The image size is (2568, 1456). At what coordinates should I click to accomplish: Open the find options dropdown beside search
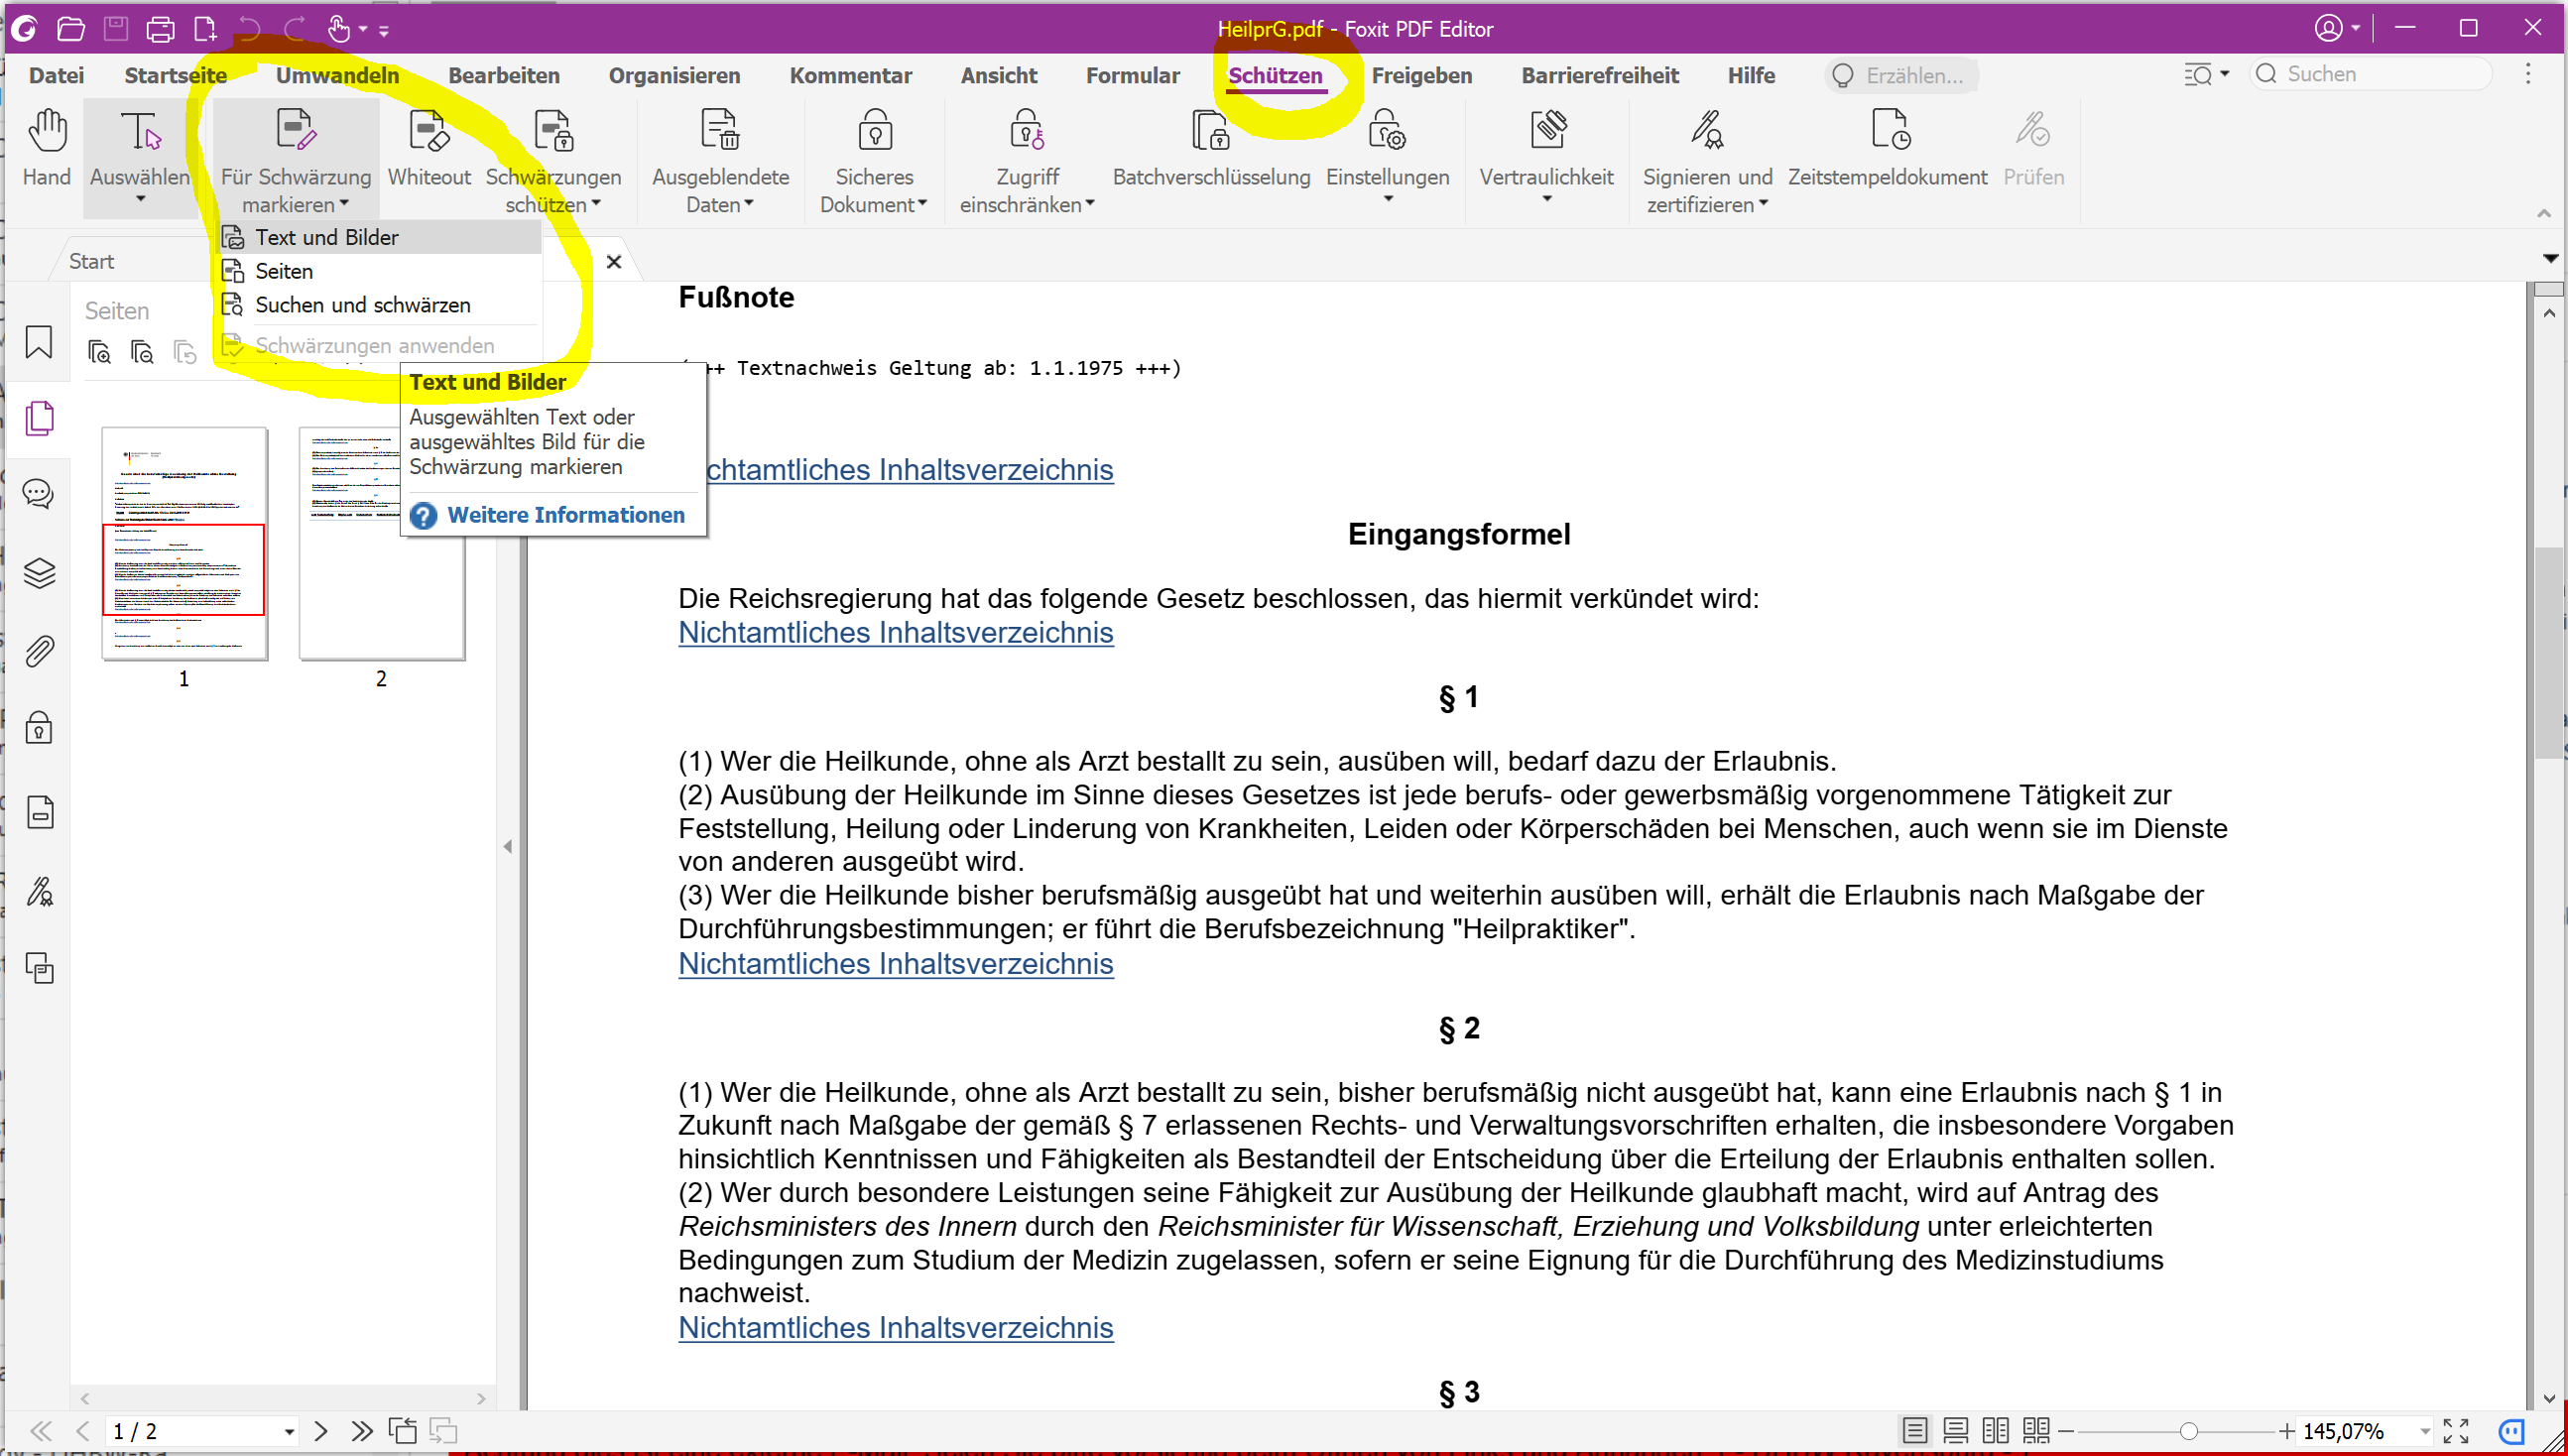tap(2224, 74)
